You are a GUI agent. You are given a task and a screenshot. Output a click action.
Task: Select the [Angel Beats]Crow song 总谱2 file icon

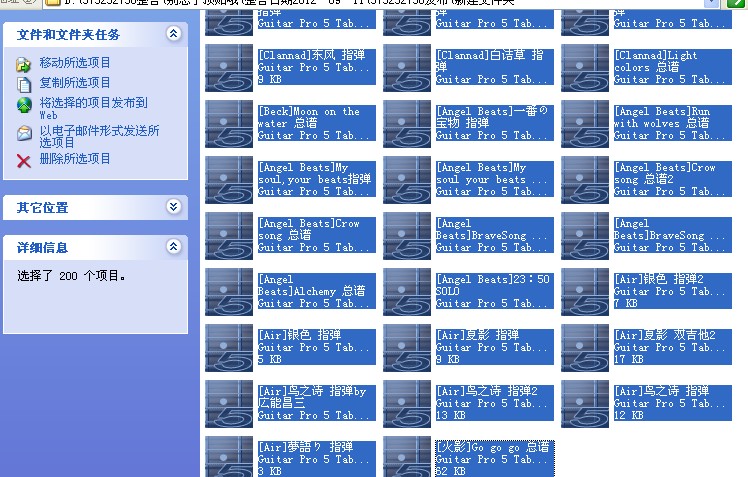tap(585, 180)
